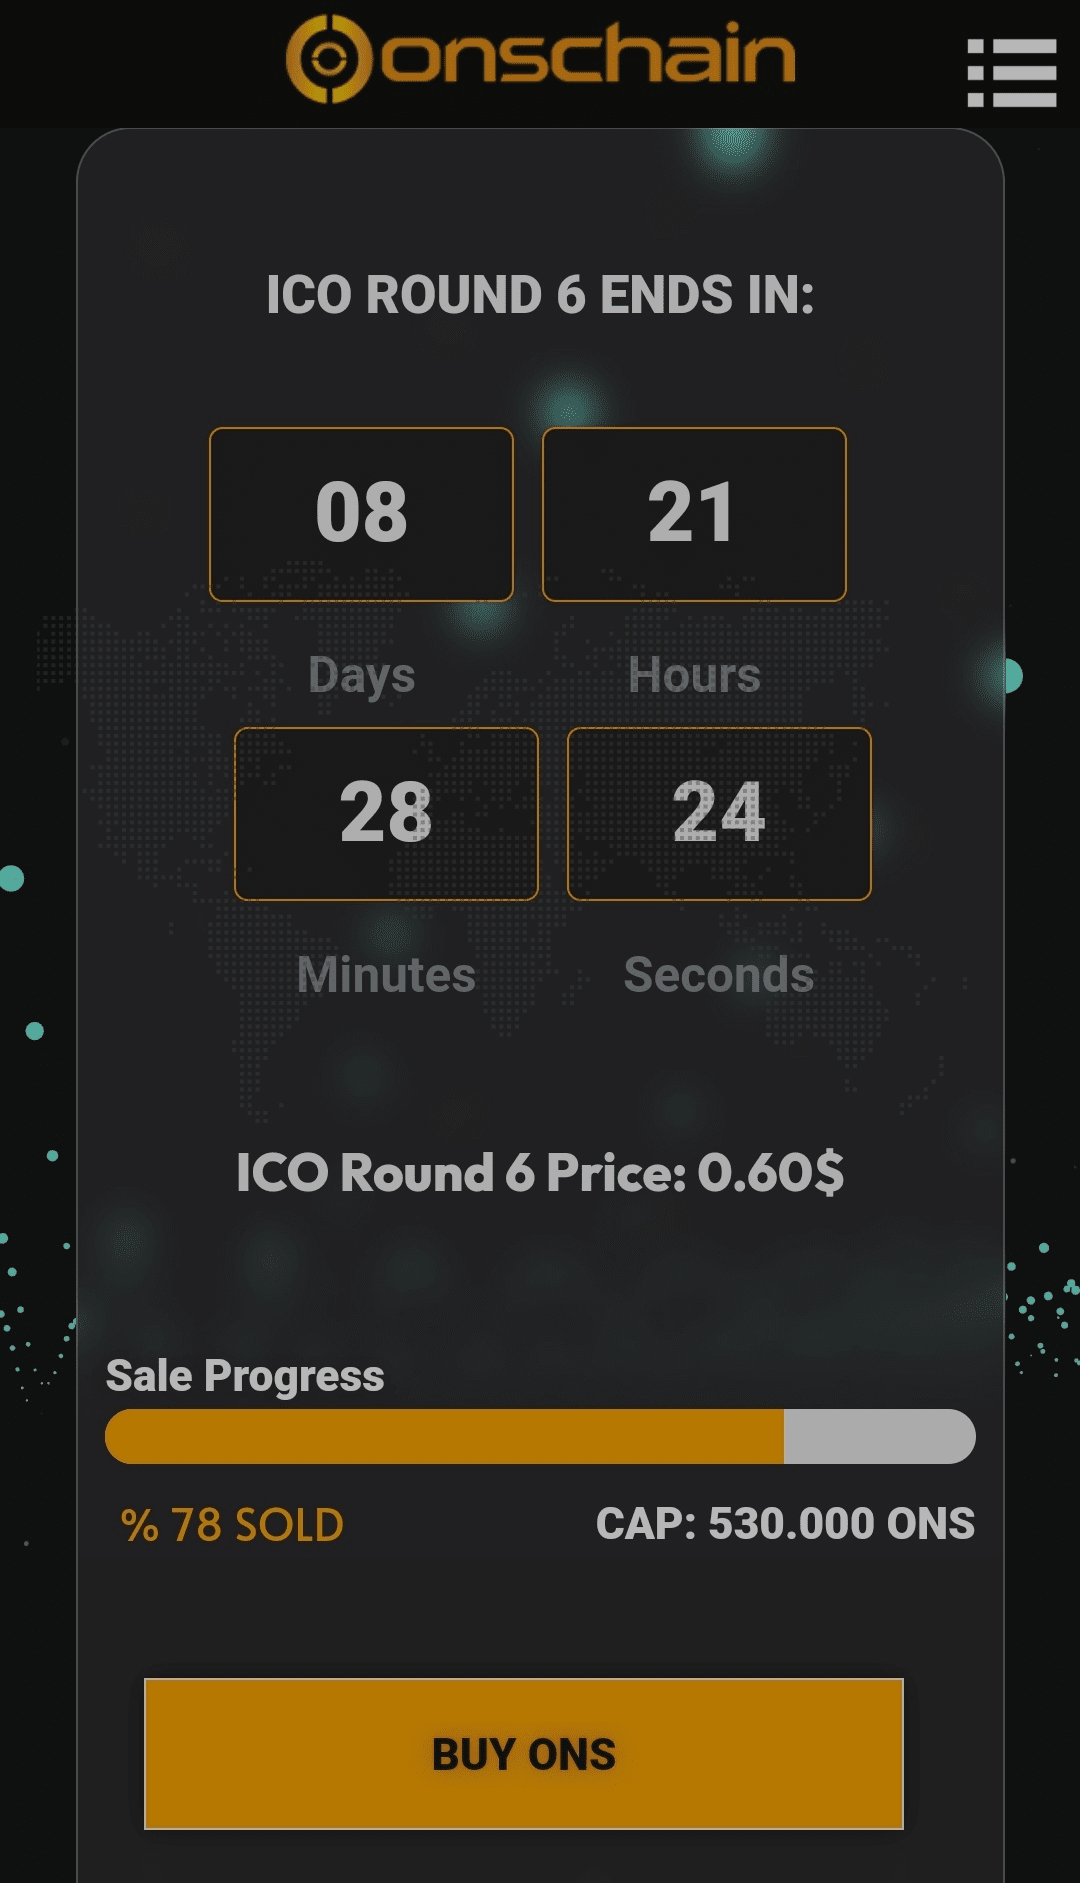Click the teal half-circle on card's right edge
Viewport: 1080px width, 1883px height.
pos(1012,676)
